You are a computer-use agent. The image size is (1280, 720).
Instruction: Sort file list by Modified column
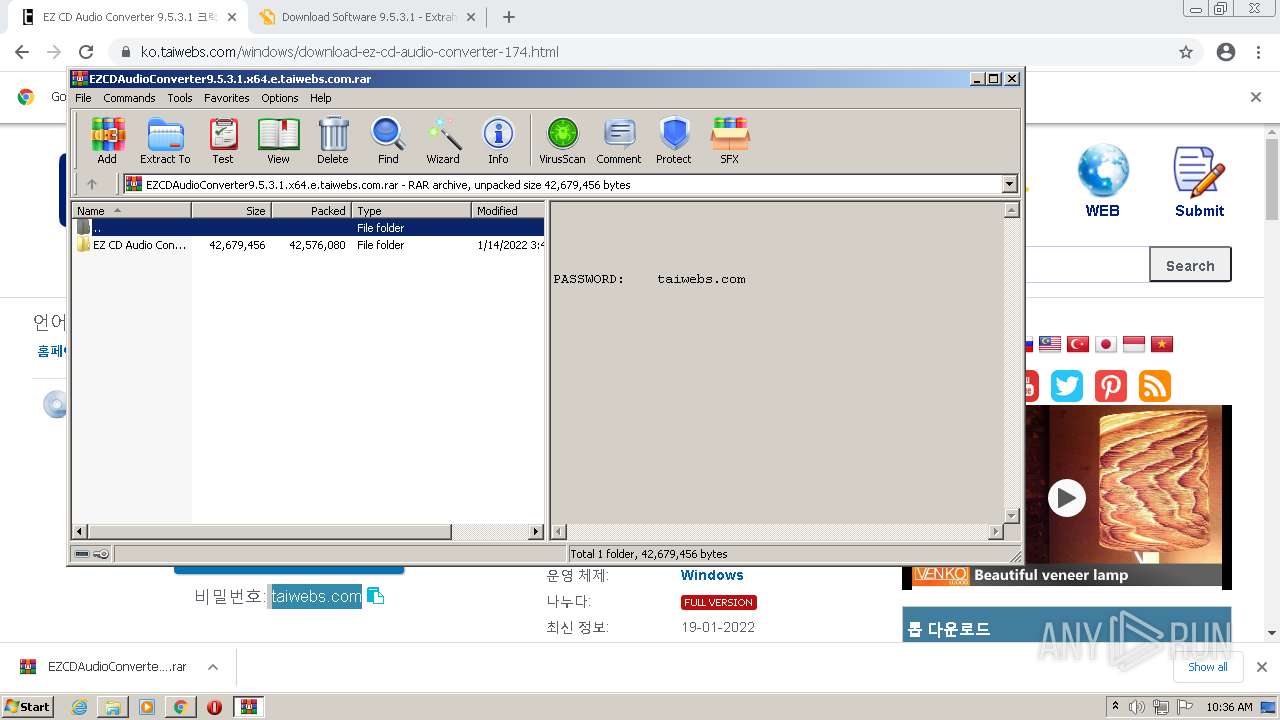point(508,210)
